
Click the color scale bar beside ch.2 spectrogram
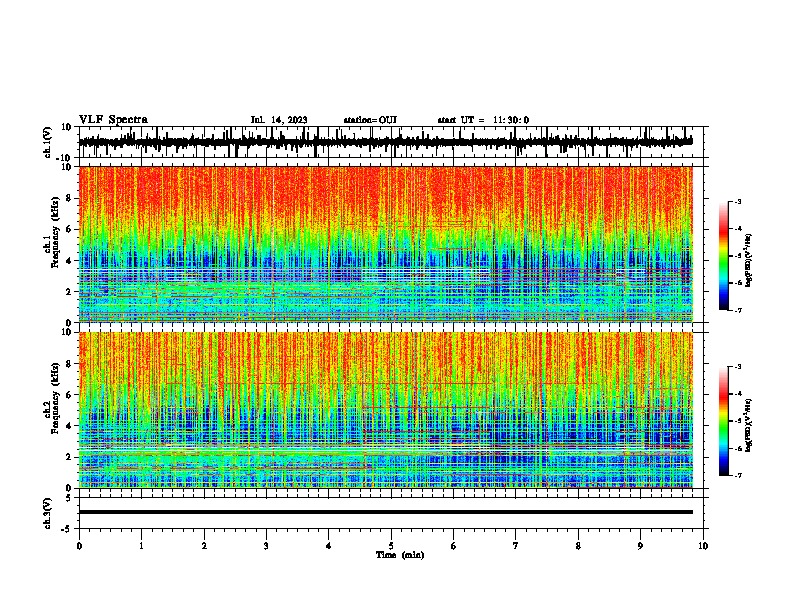click(x=723, y=421)
